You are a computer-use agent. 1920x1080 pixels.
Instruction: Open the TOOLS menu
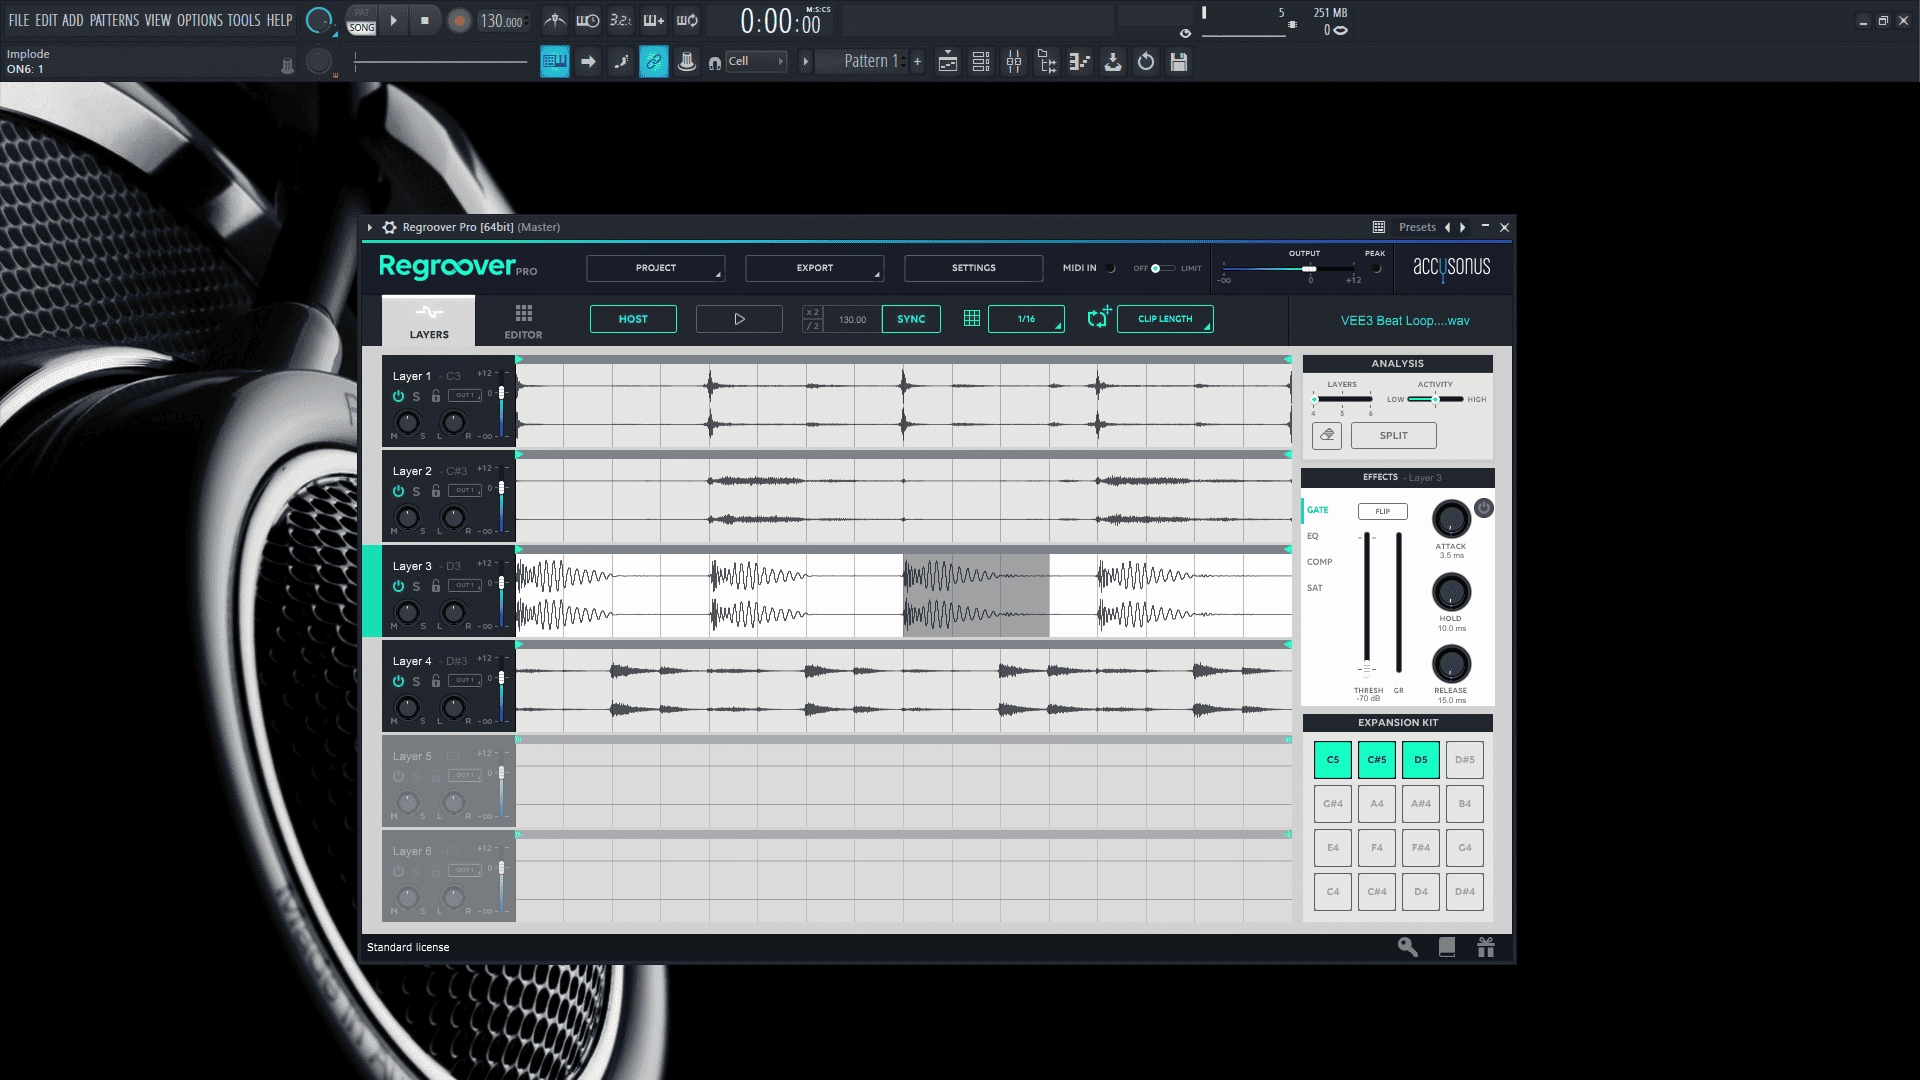click(244, 20)
